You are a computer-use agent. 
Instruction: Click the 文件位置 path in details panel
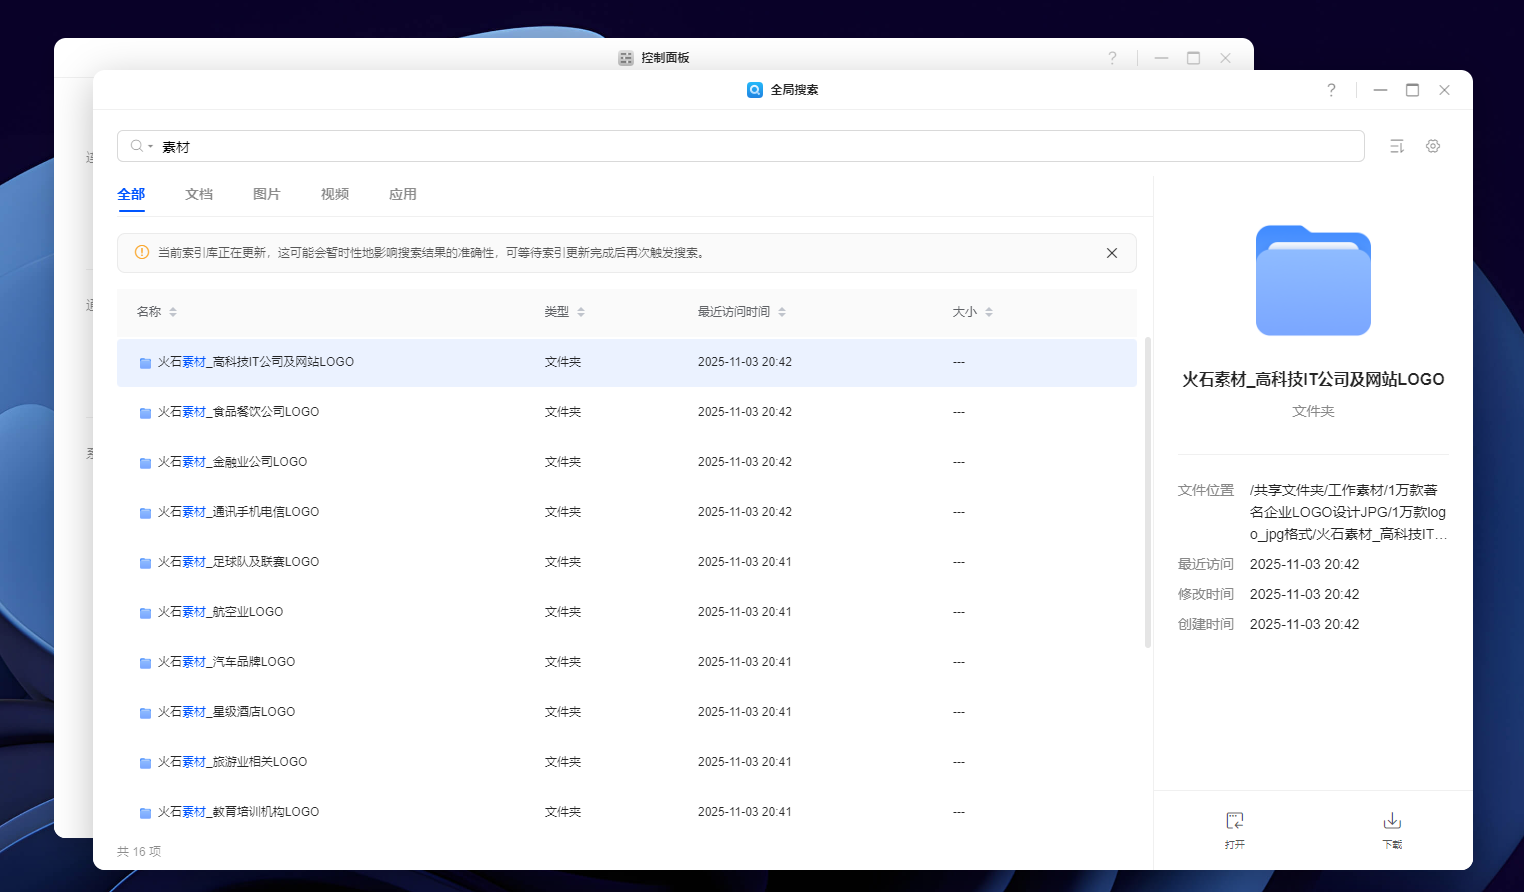pos(1348,512)
